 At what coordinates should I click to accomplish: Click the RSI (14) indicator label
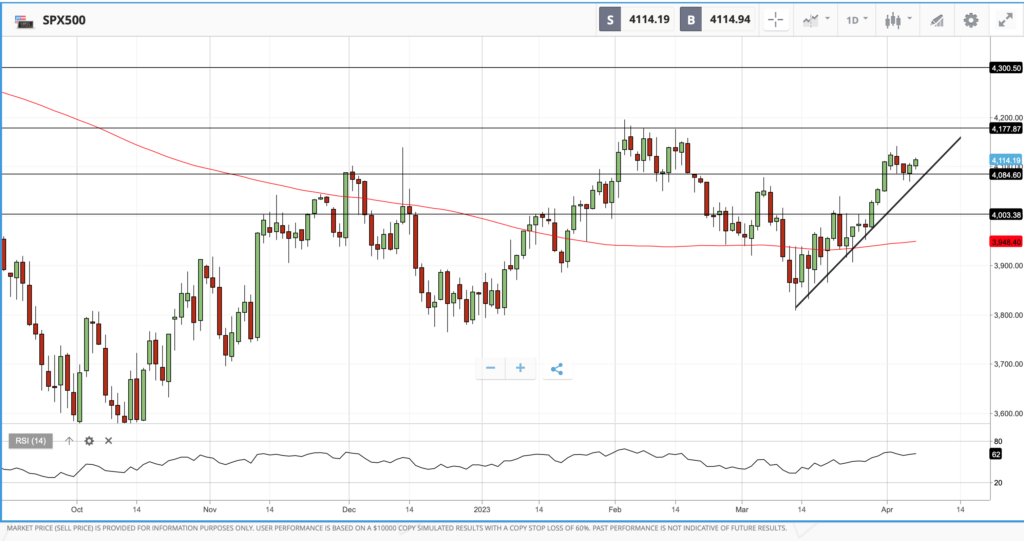pos(32,440)
